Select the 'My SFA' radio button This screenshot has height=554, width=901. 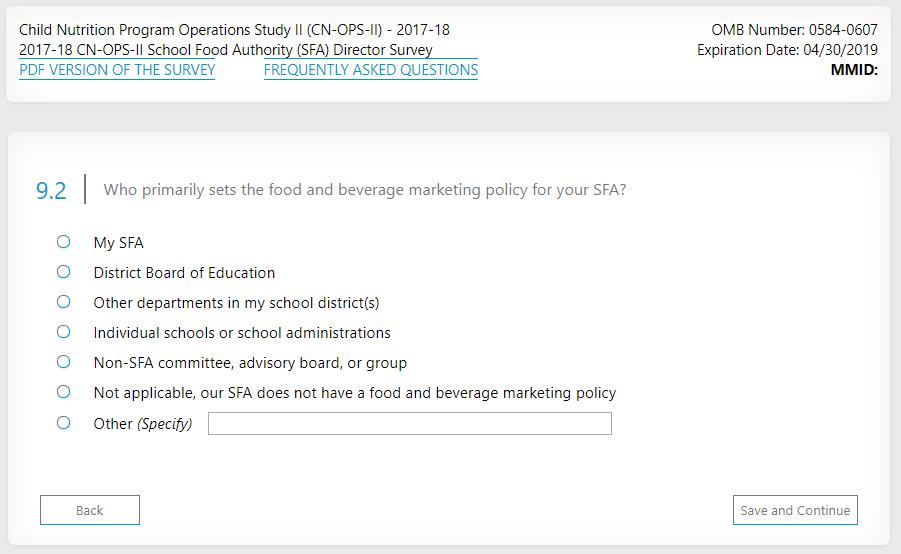64,242
